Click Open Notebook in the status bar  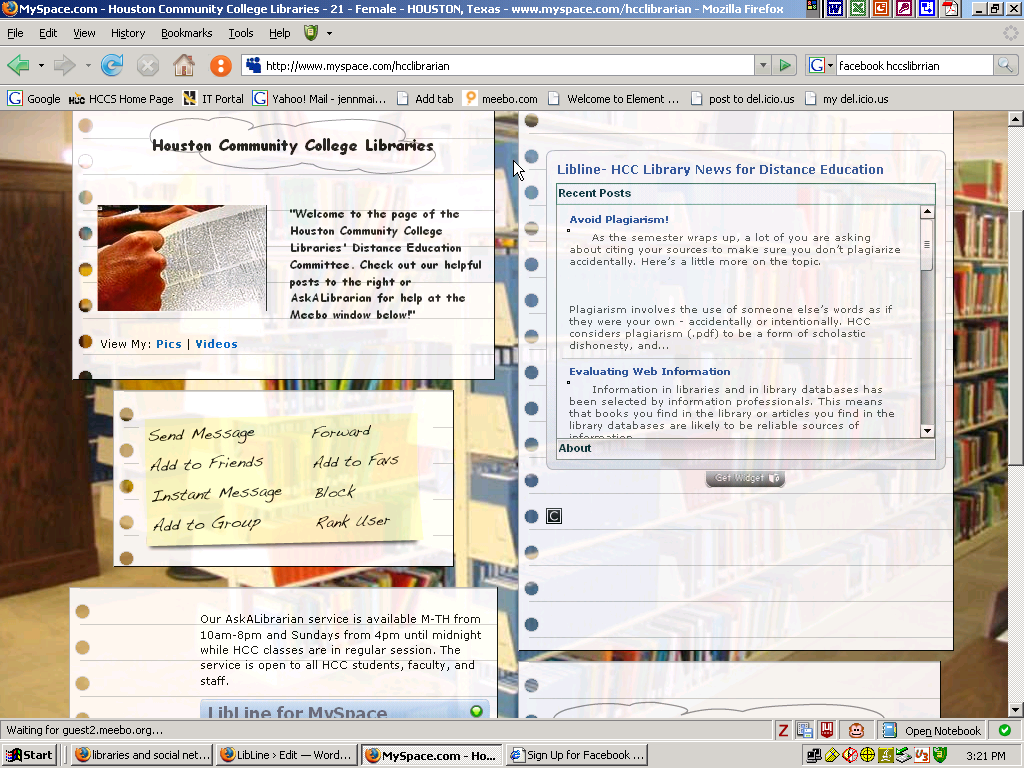pyautogui.click(x=932, y=730)
